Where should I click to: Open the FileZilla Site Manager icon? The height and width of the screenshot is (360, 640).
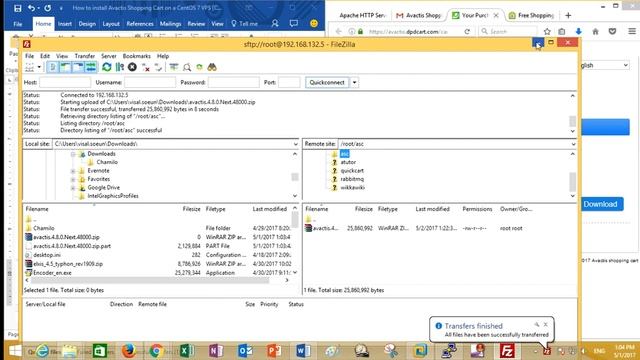pyautogui.click(x=29, y=67)
